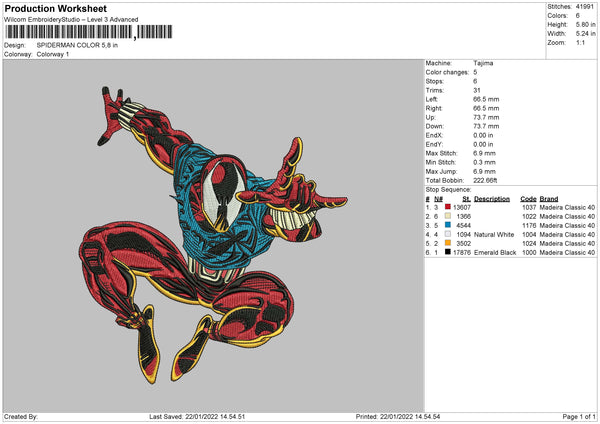Select the Brand column header
Viewport: 600px width, 424px height.
[555, 199]
